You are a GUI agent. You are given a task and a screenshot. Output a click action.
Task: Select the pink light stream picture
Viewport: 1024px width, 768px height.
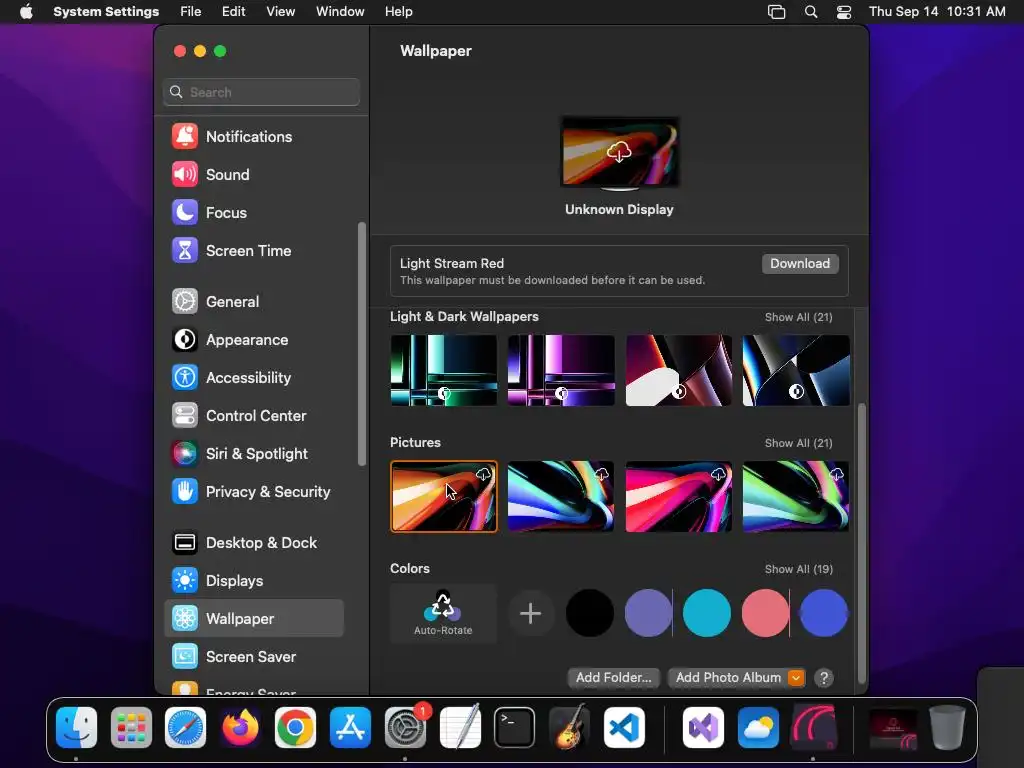679,496
